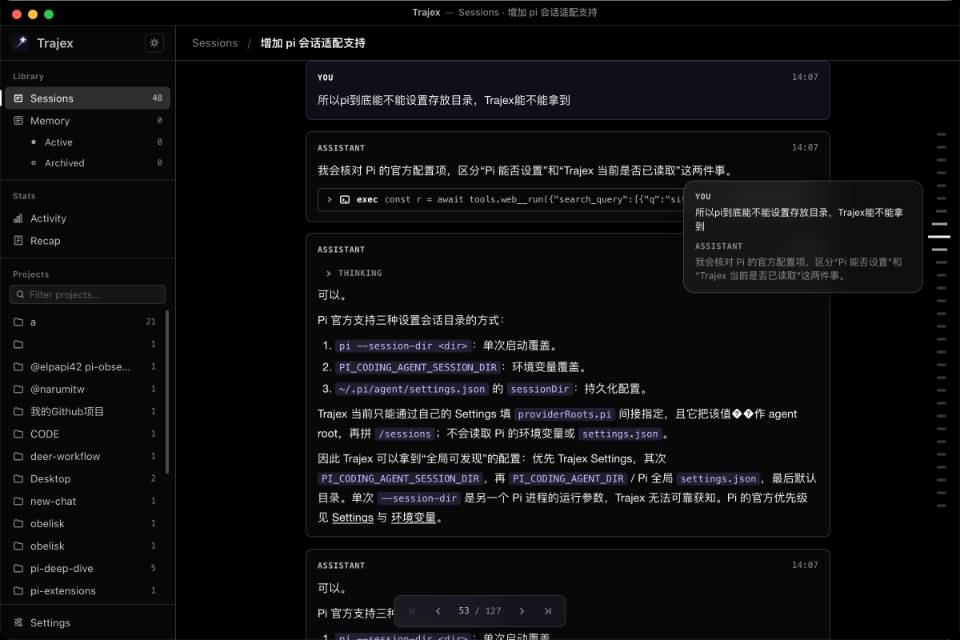
Task: Open the pi-deep-dive project
Action: (84, 568)
